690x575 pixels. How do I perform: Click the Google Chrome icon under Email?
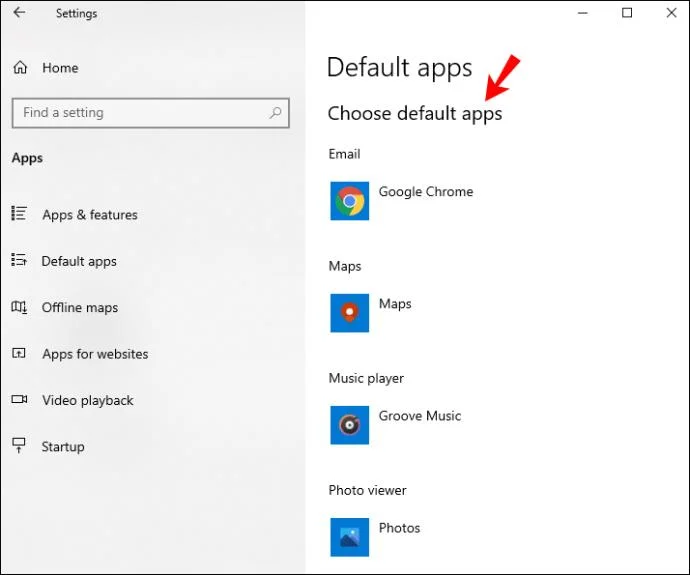[350, 201]
